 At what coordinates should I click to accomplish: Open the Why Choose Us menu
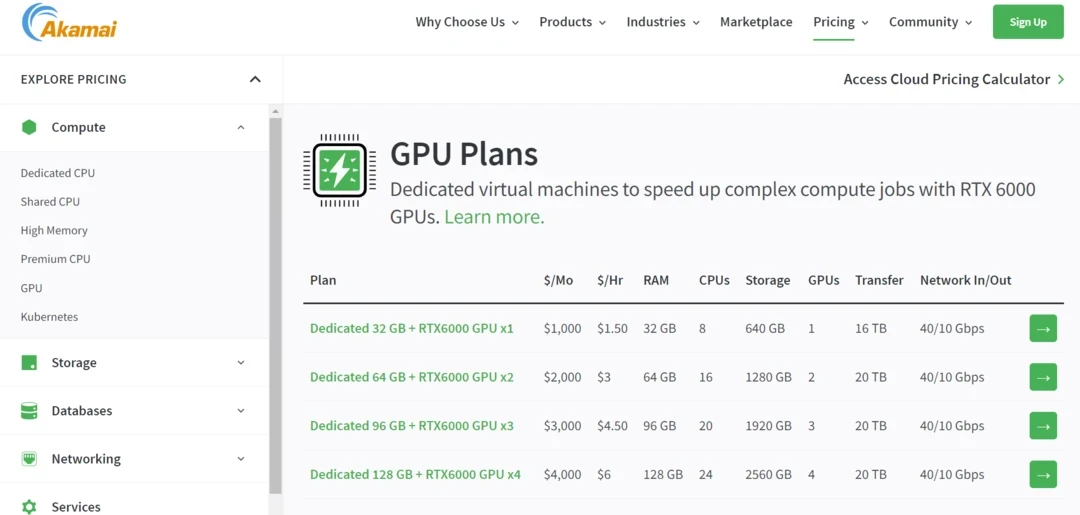pos(467,22)
